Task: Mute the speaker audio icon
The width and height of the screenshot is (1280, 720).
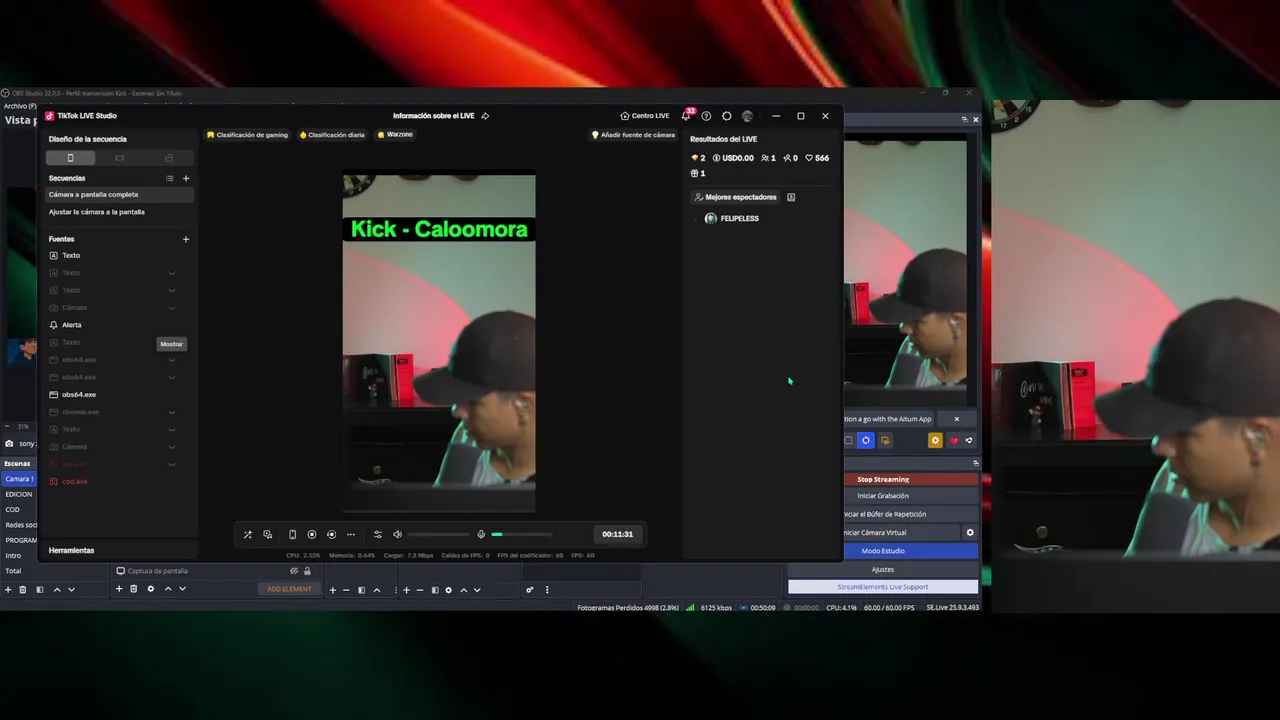Action: pyautogui.click(x=397, y=534)
